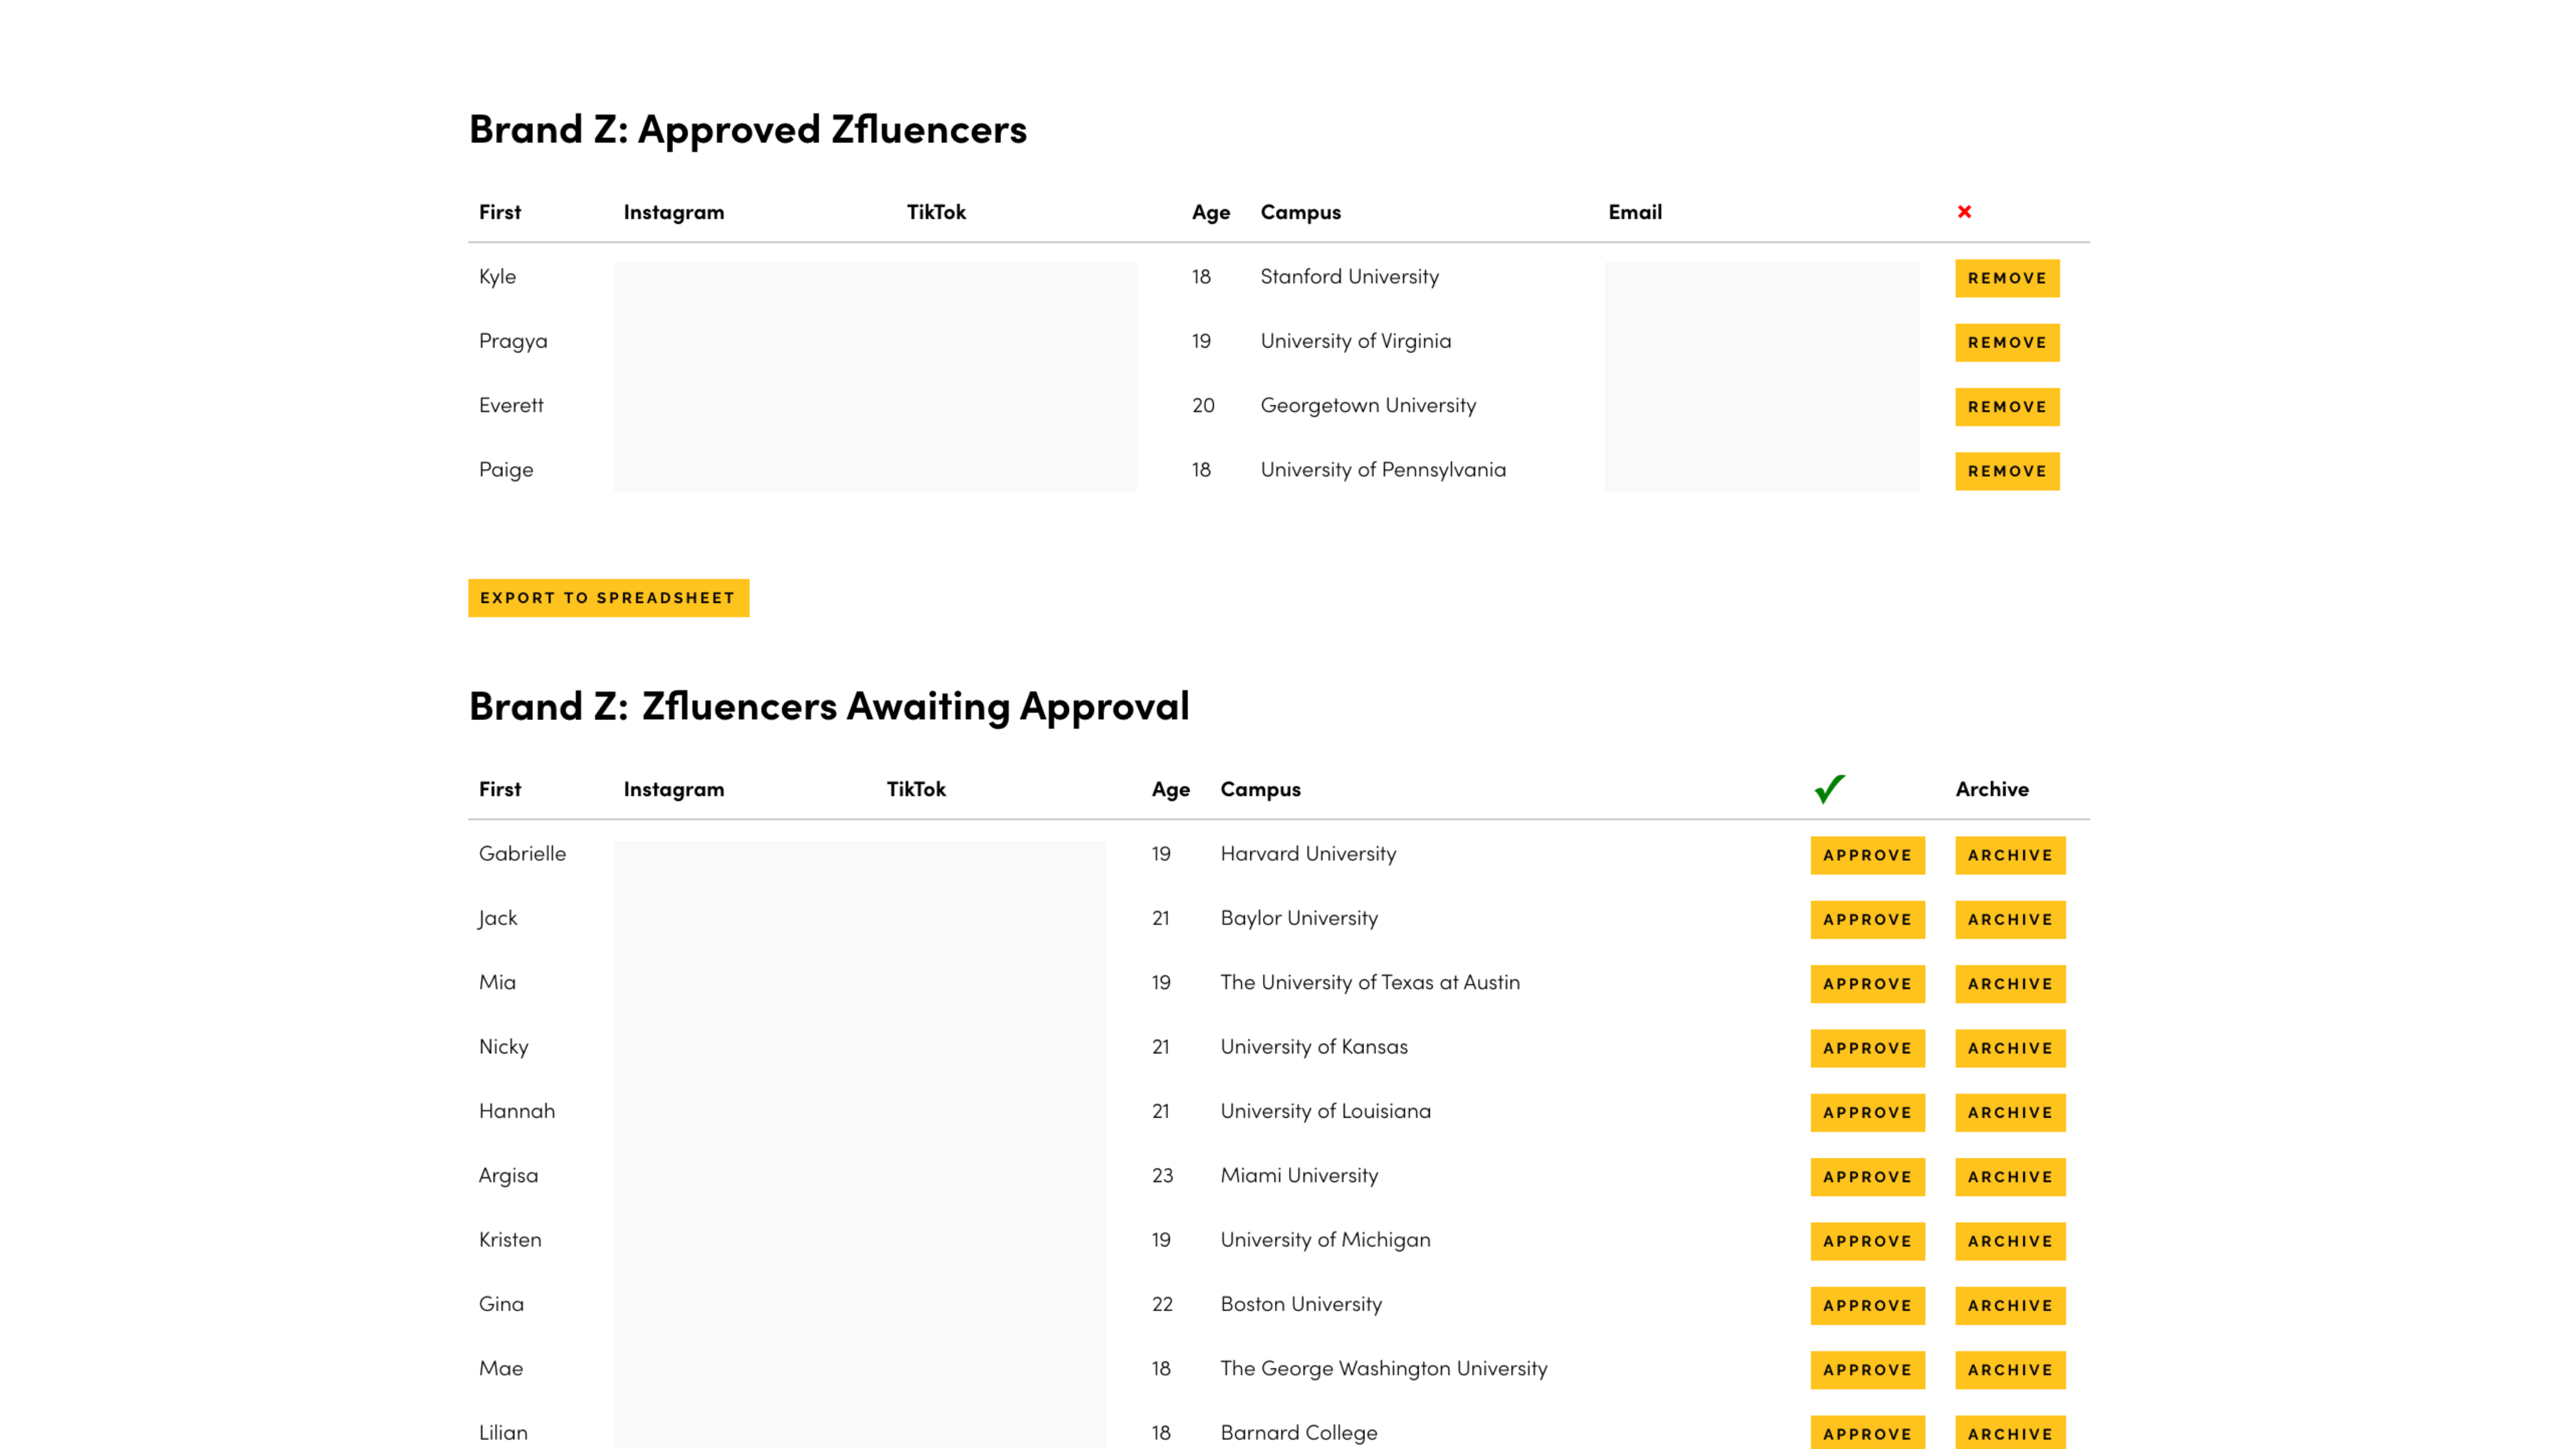The height and width of the screenshot is (1449, 2576).
Task: Click 'The University of Texas at Austin' cell
Action: 1370,982
